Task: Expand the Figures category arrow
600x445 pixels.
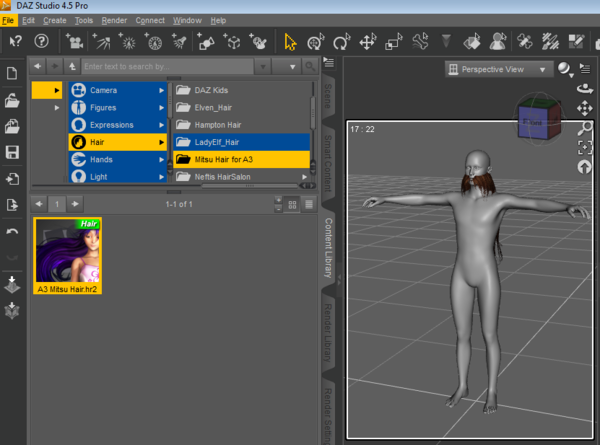Action: point(161,108)
